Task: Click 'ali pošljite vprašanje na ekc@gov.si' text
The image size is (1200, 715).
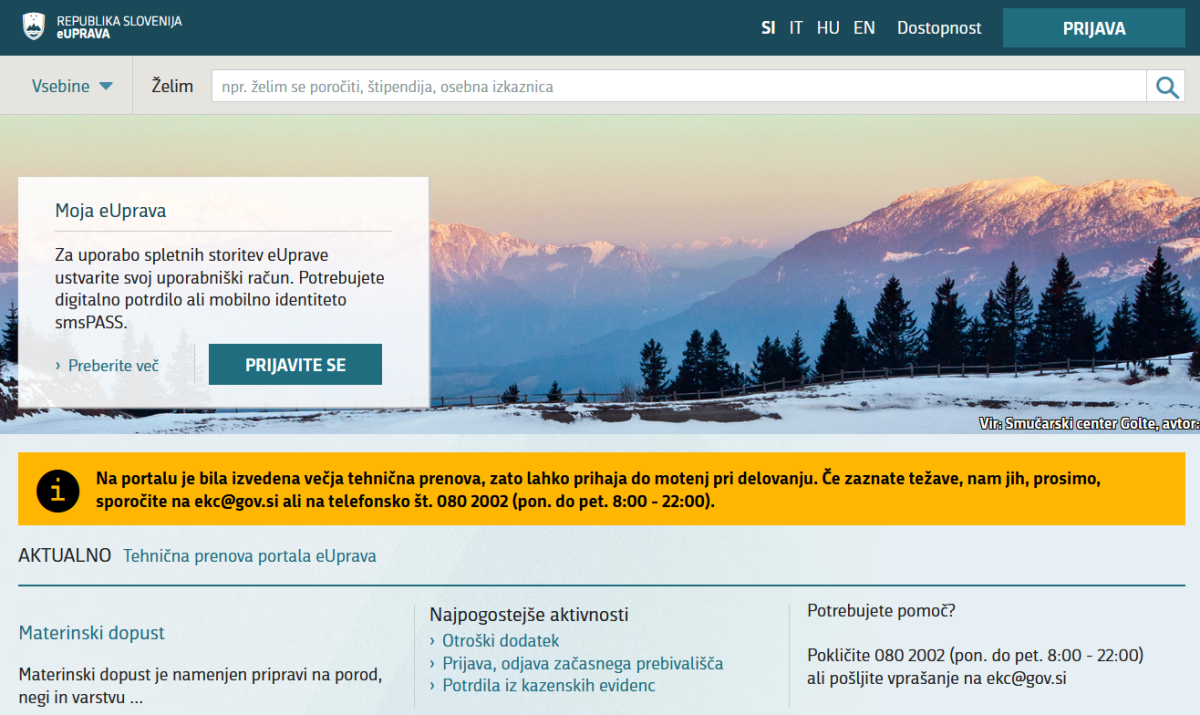Action: (x=937, y=679)
